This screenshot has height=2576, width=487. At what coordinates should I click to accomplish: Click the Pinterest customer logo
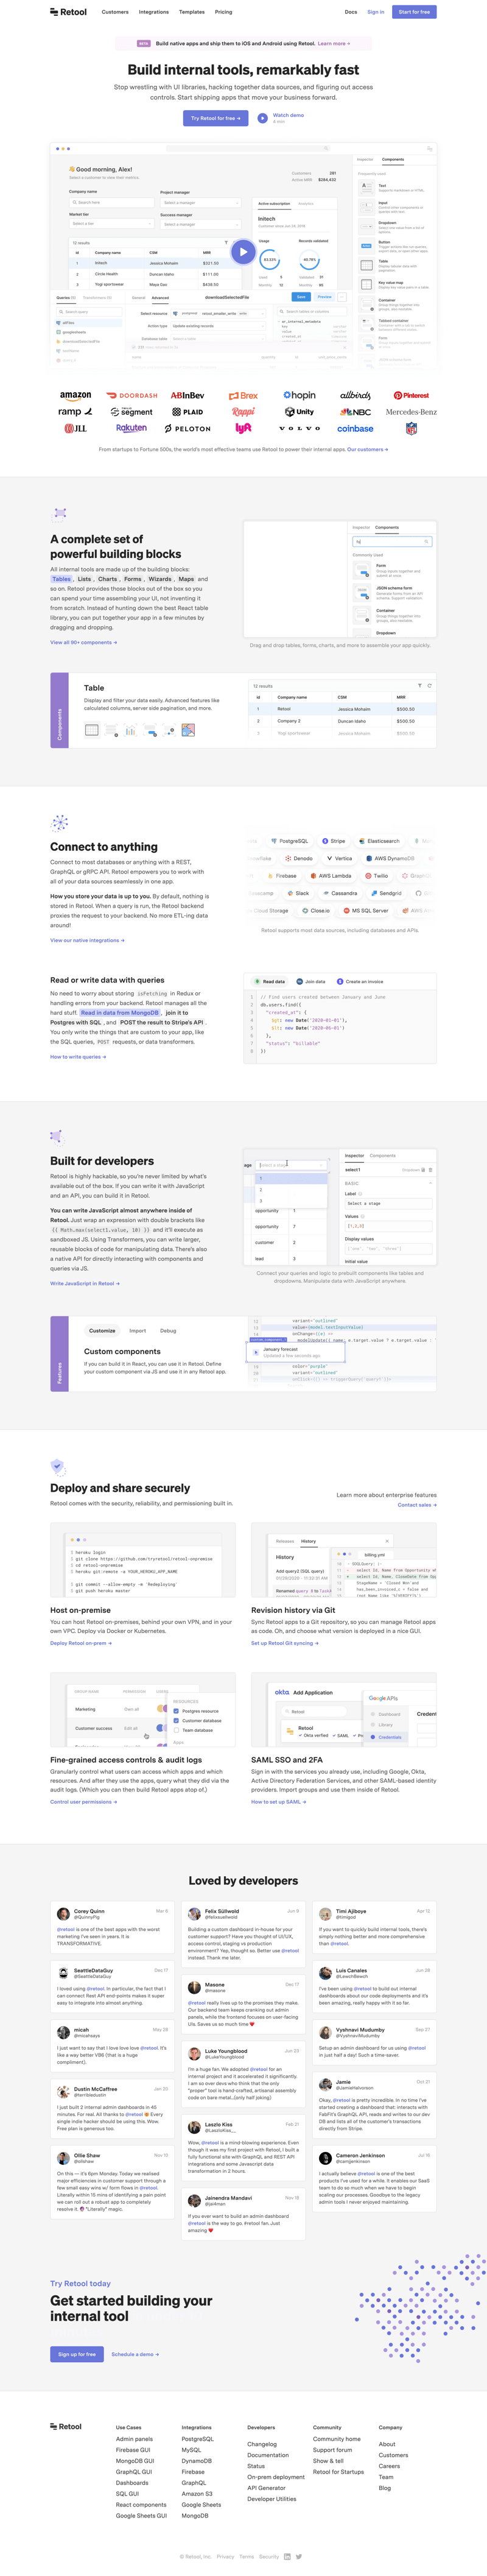[411, 396]
